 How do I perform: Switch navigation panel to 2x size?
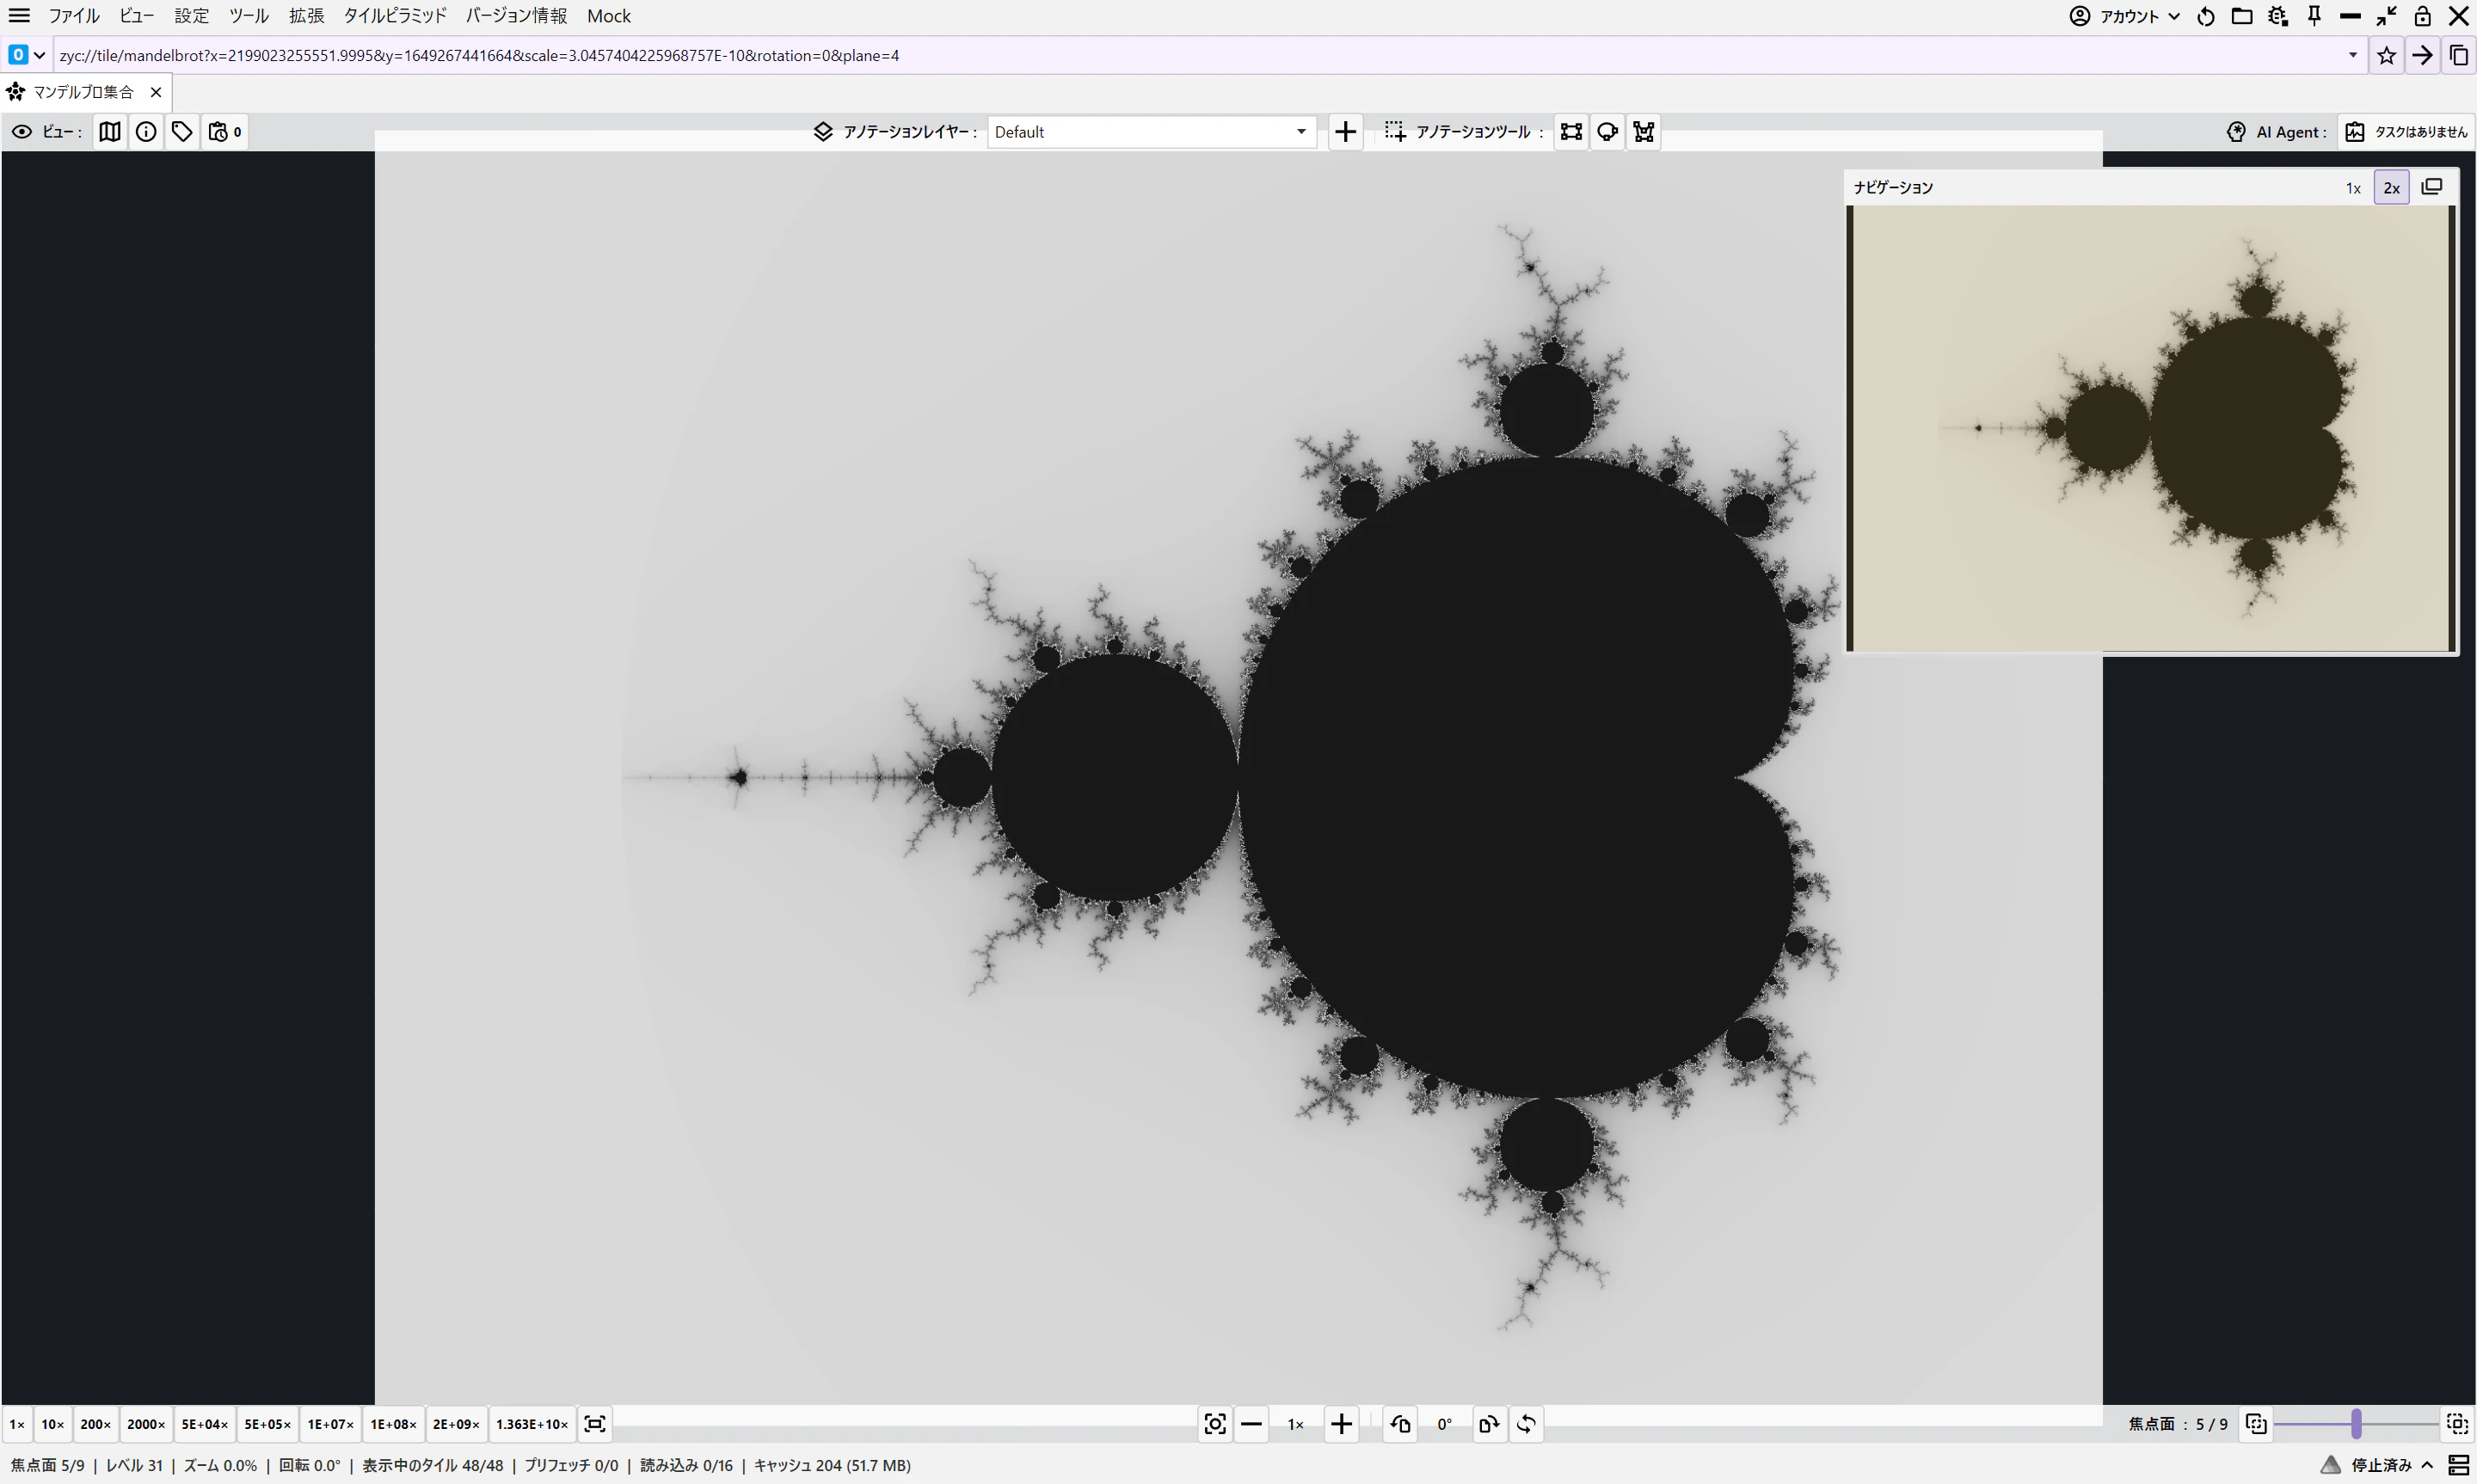2391,187
